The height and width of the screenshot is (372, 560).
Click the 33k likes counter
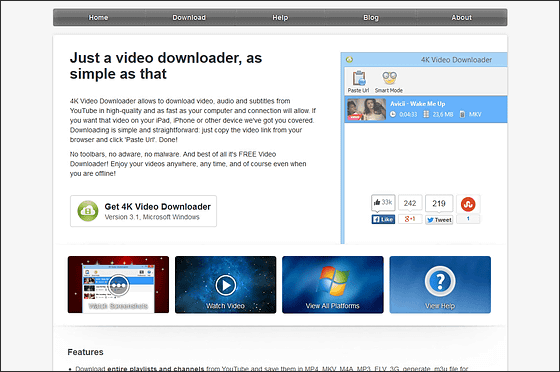coord(383,202)
